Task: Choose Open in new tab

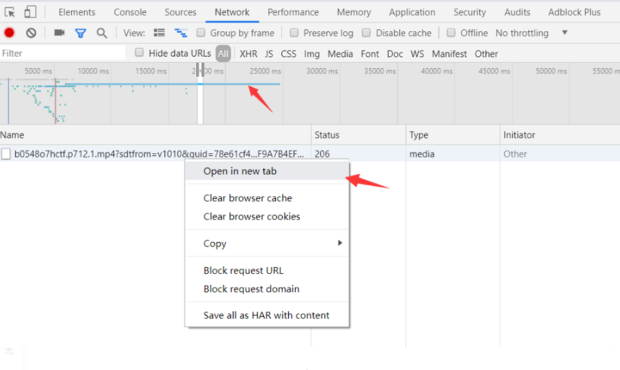Action: (267, 171)
